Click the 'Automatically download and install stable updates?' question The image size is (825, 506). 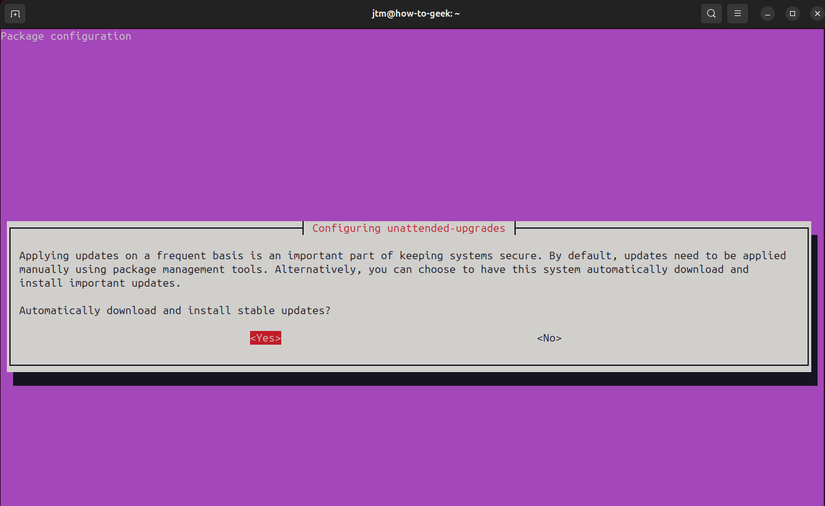tap(175, 310)
